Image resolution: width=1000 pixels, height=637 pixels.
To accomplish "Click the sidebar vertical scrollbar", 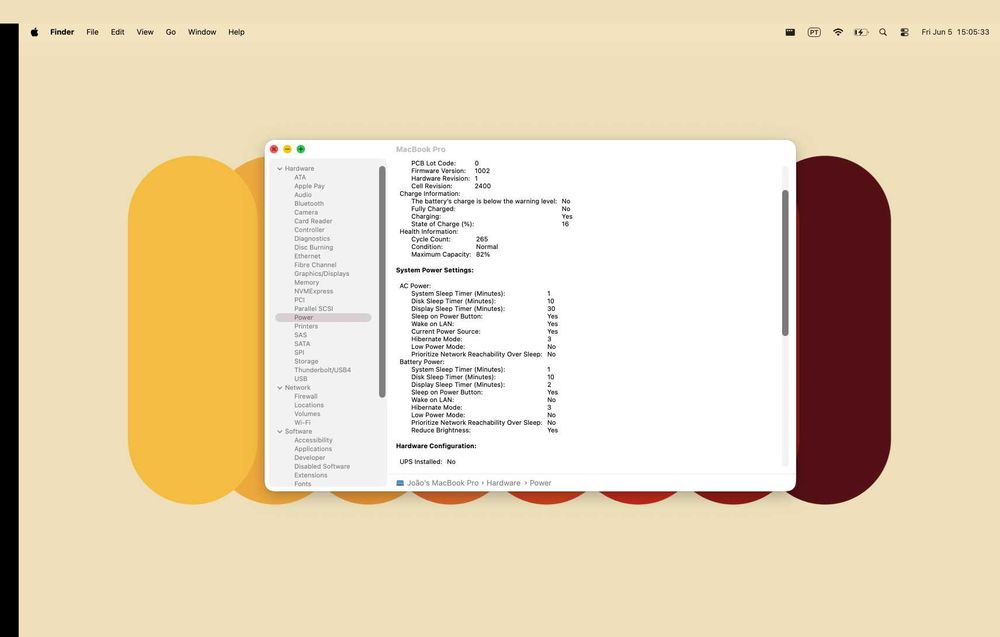I will coord(382,281).
